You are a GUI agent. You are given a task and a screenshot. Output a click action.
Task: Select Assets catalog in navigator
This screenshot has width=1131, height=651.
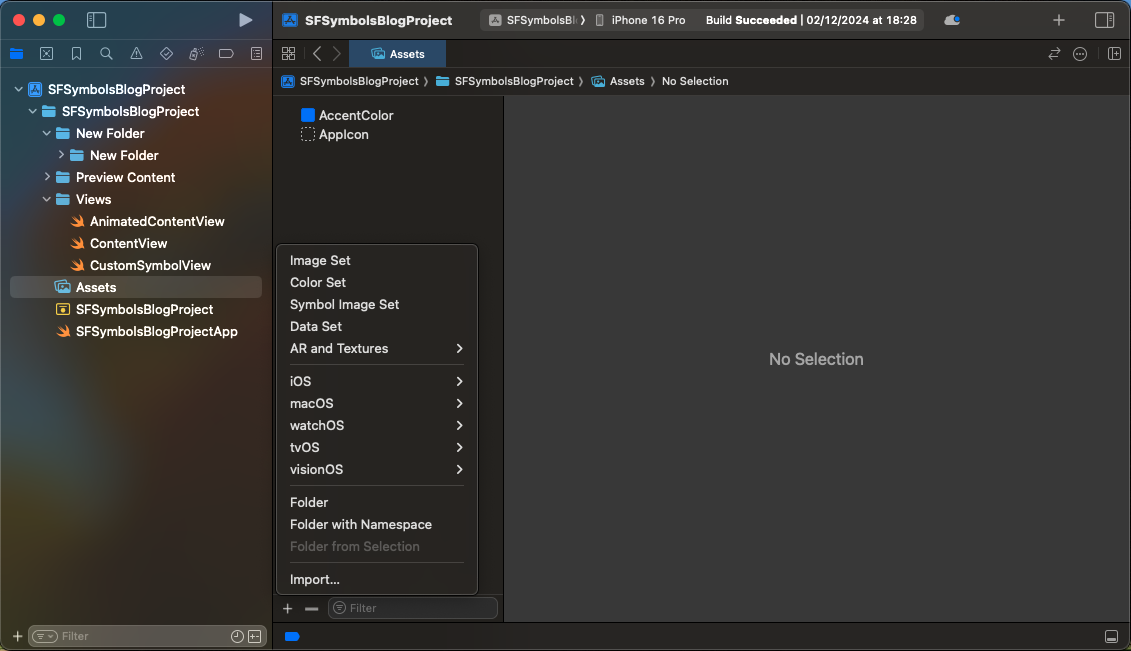[x=136, y=287]
